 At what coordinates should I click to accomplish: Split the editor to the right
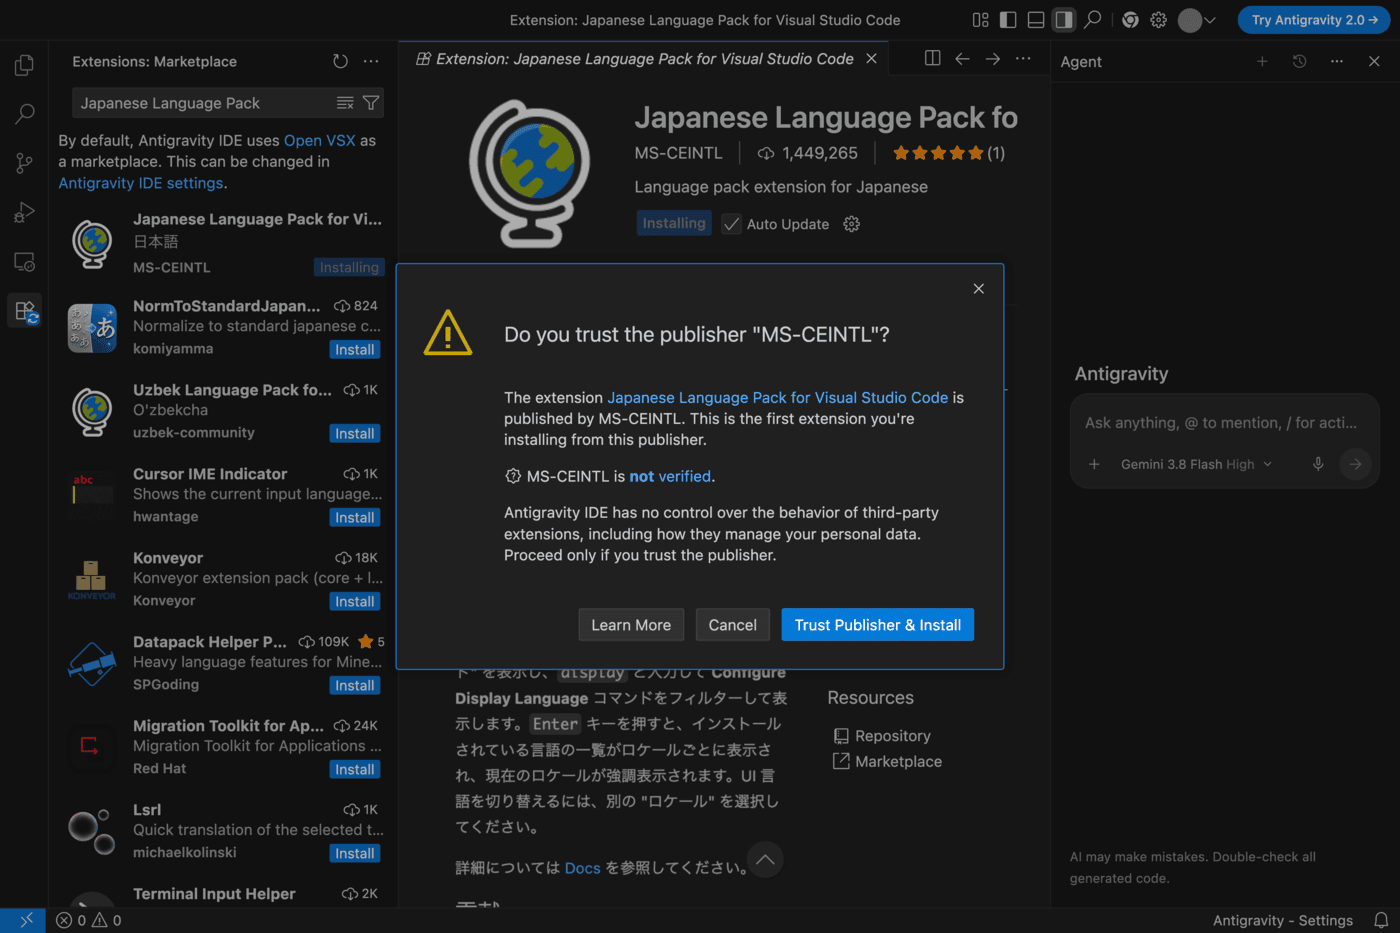pyautogui.click(x=932, y=59)
